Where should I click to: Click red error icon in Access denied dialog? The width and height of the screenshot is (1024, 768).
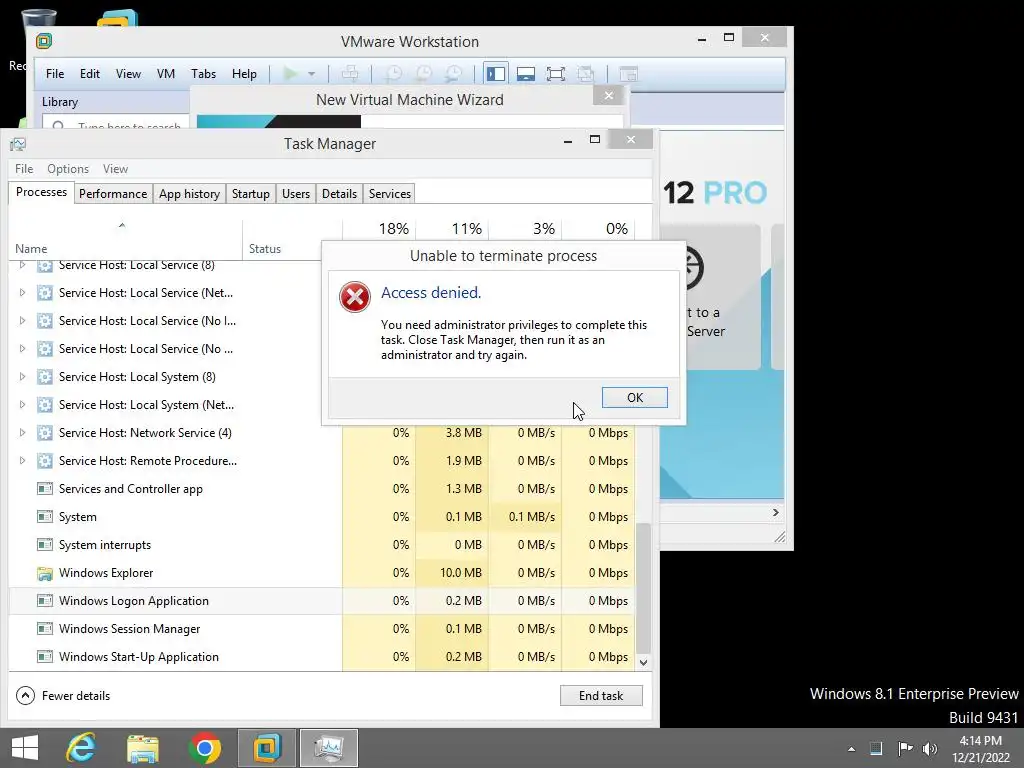point(355,297)
